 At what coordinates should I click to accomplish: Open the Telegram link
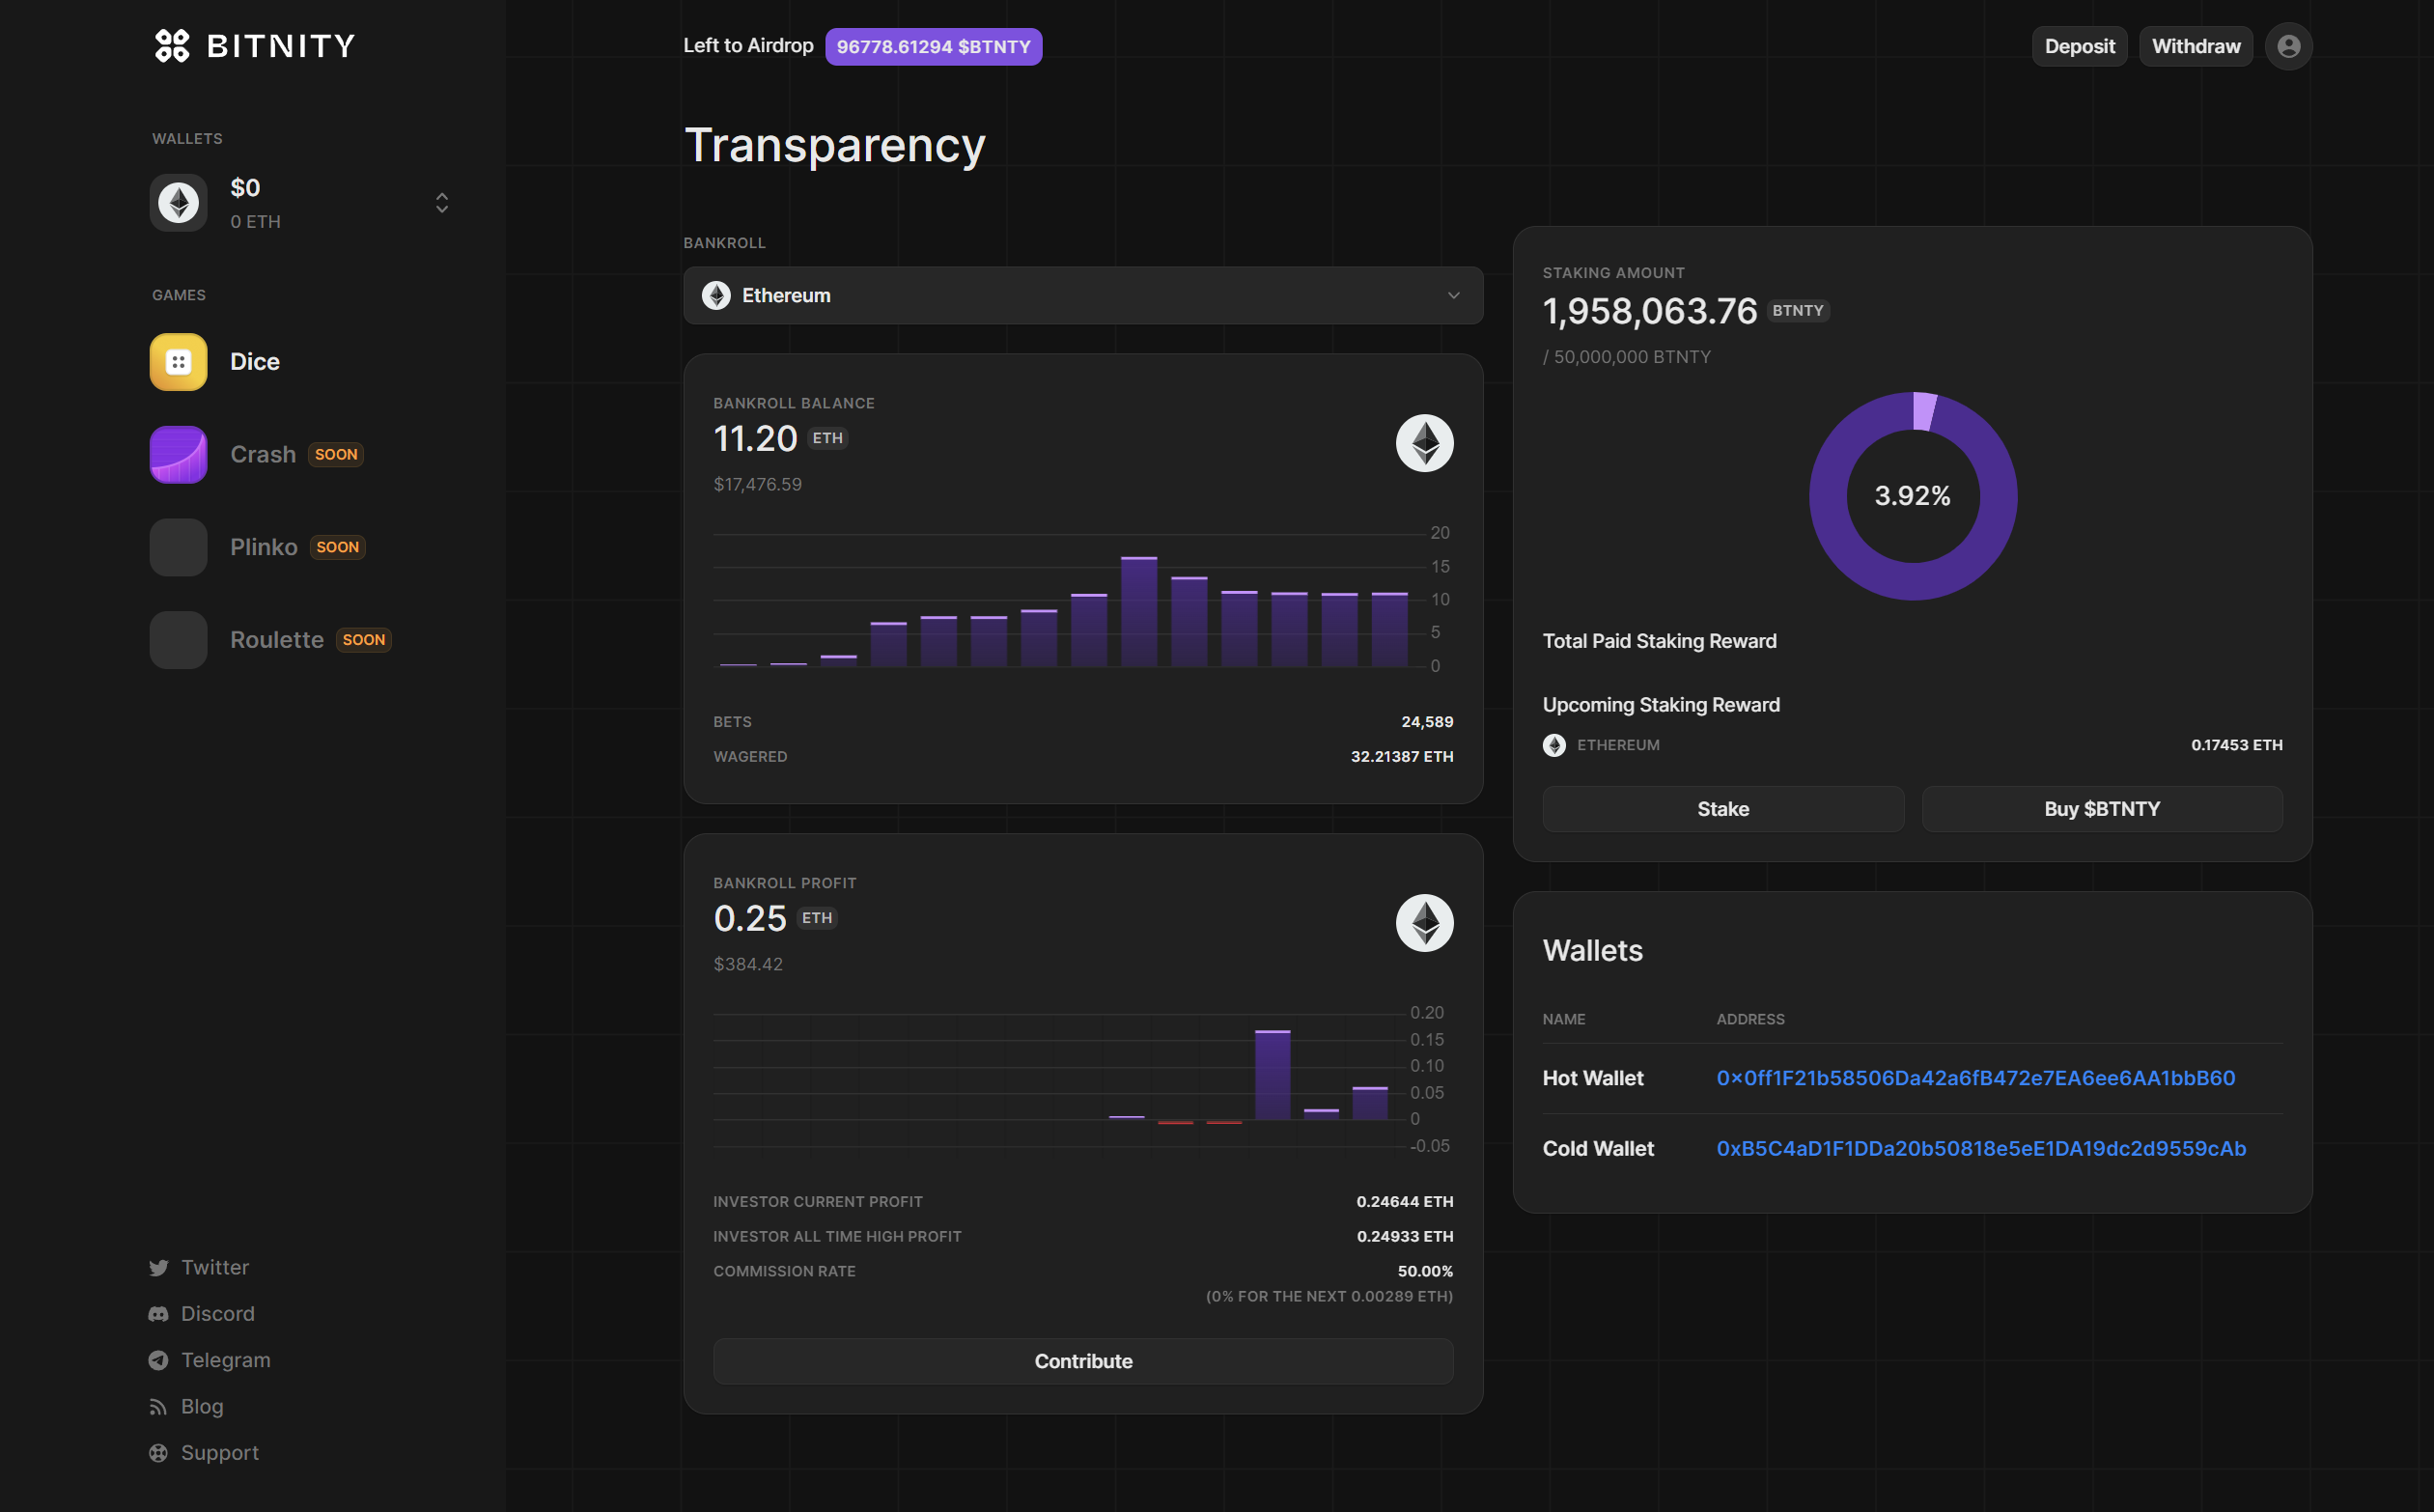pyautogui.click(x=226, y=1360)
